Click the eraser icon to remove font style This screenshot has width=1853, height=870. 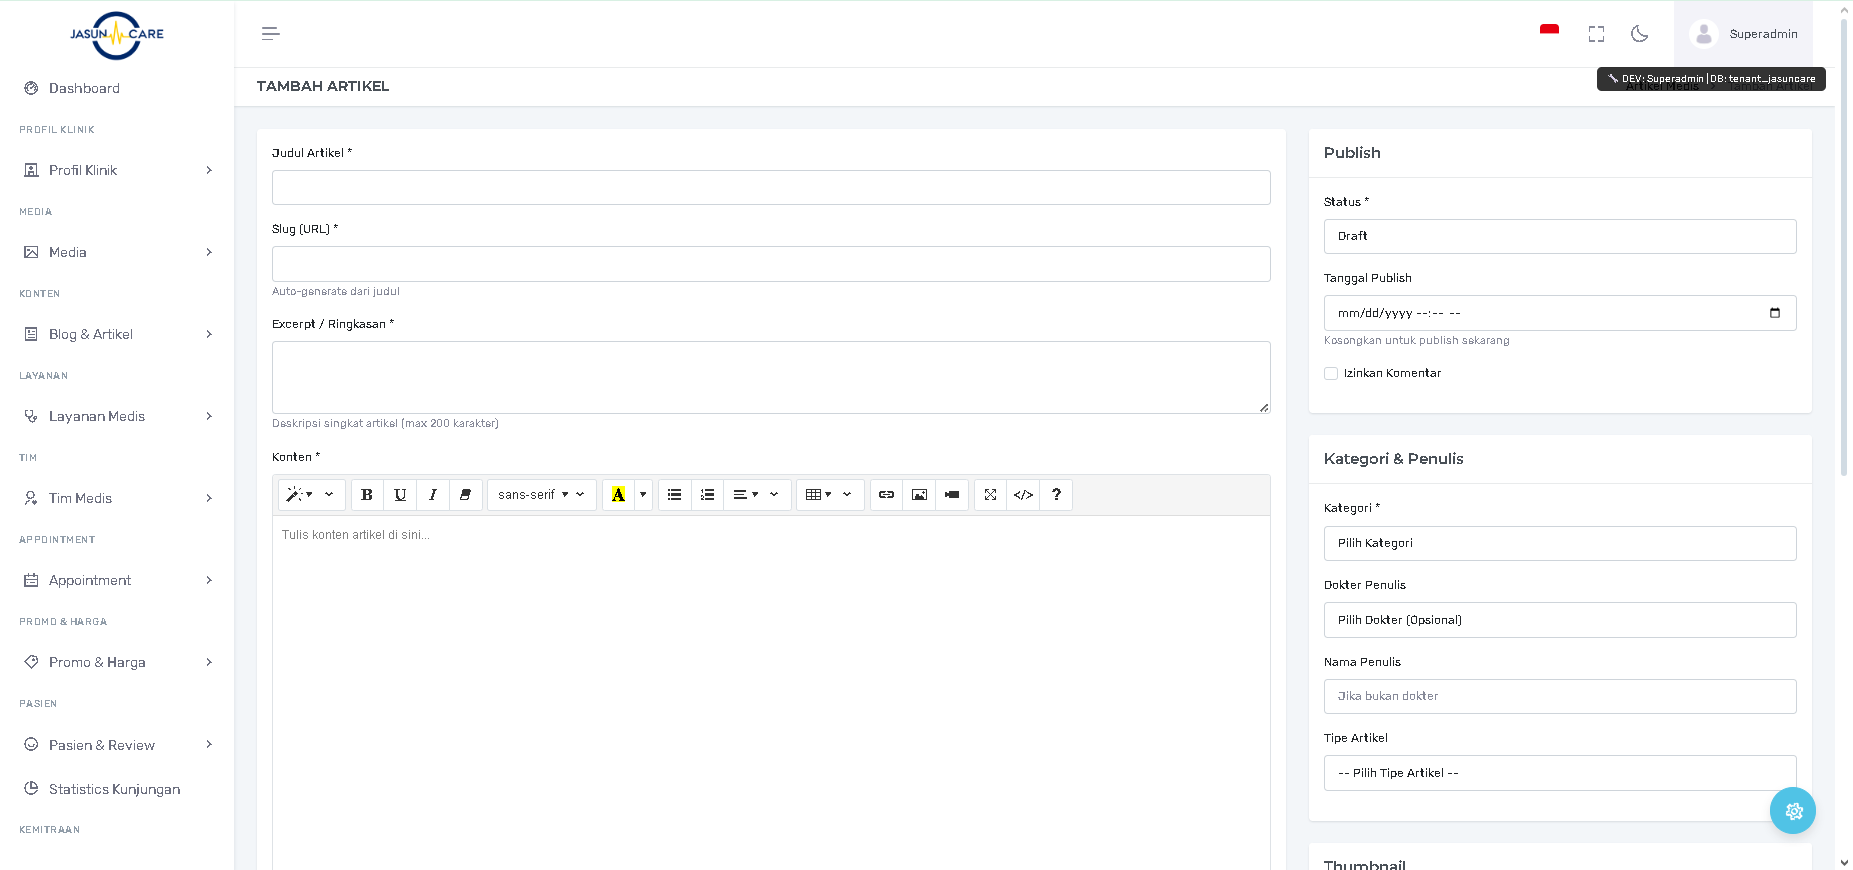click(x=465, y=495)
